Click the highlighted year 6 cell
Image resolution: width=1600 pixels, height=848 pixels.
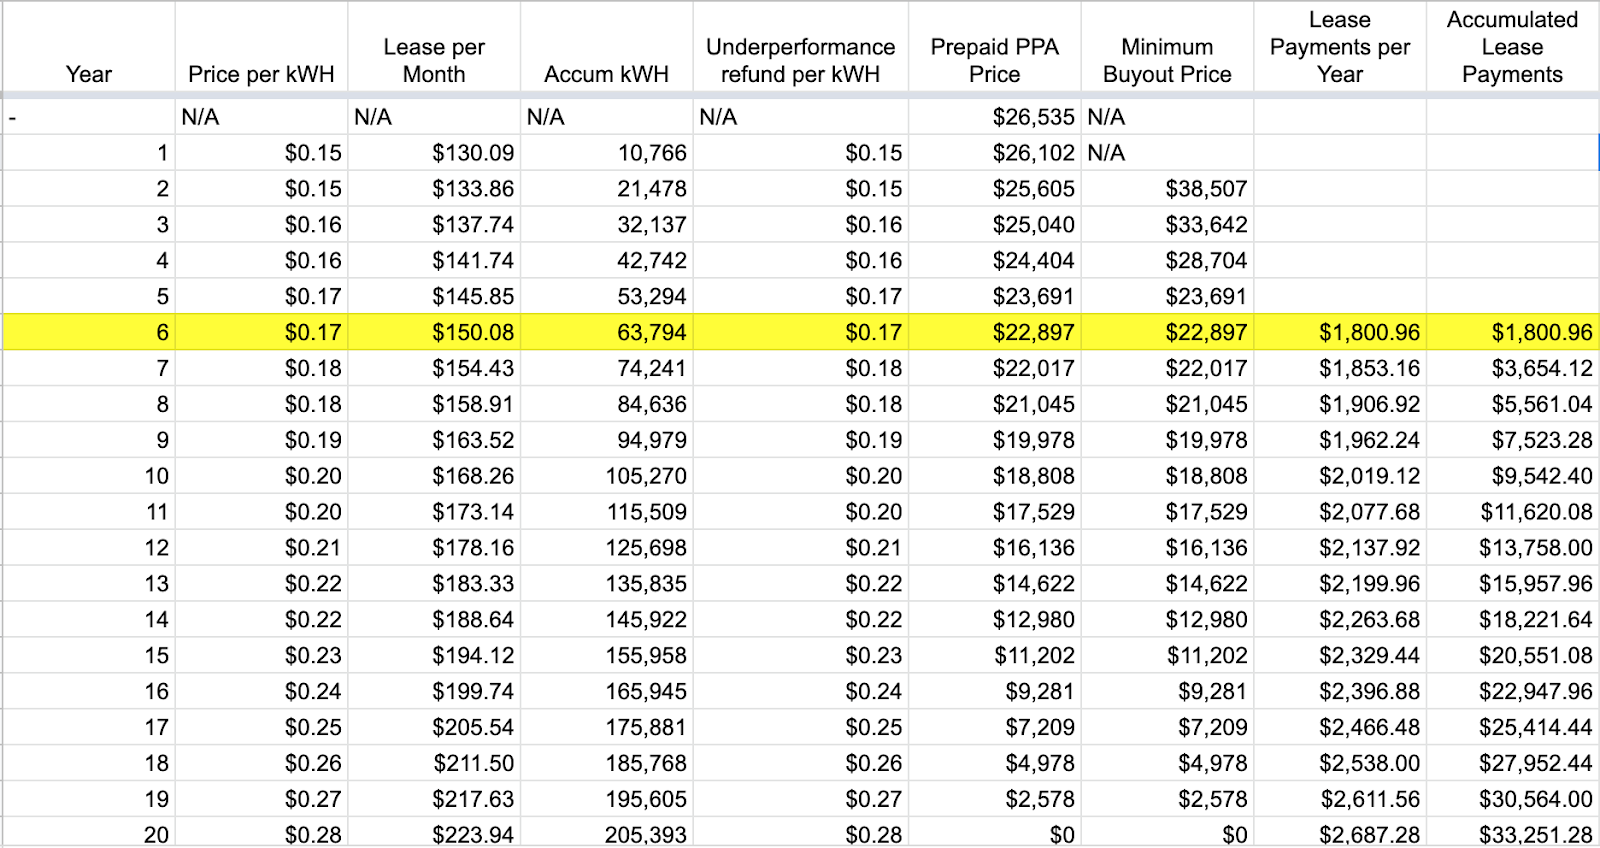tap(89, 332)
